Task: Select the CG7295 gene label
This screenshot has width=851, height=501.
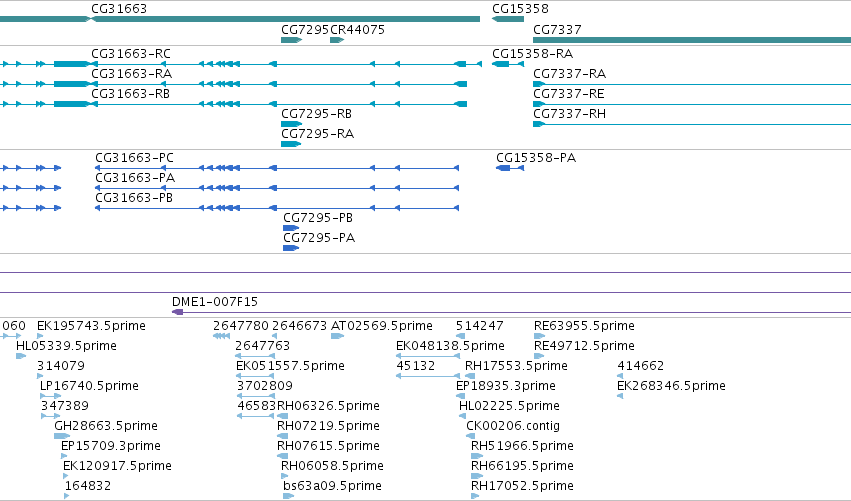Action: tap(305, 29)
